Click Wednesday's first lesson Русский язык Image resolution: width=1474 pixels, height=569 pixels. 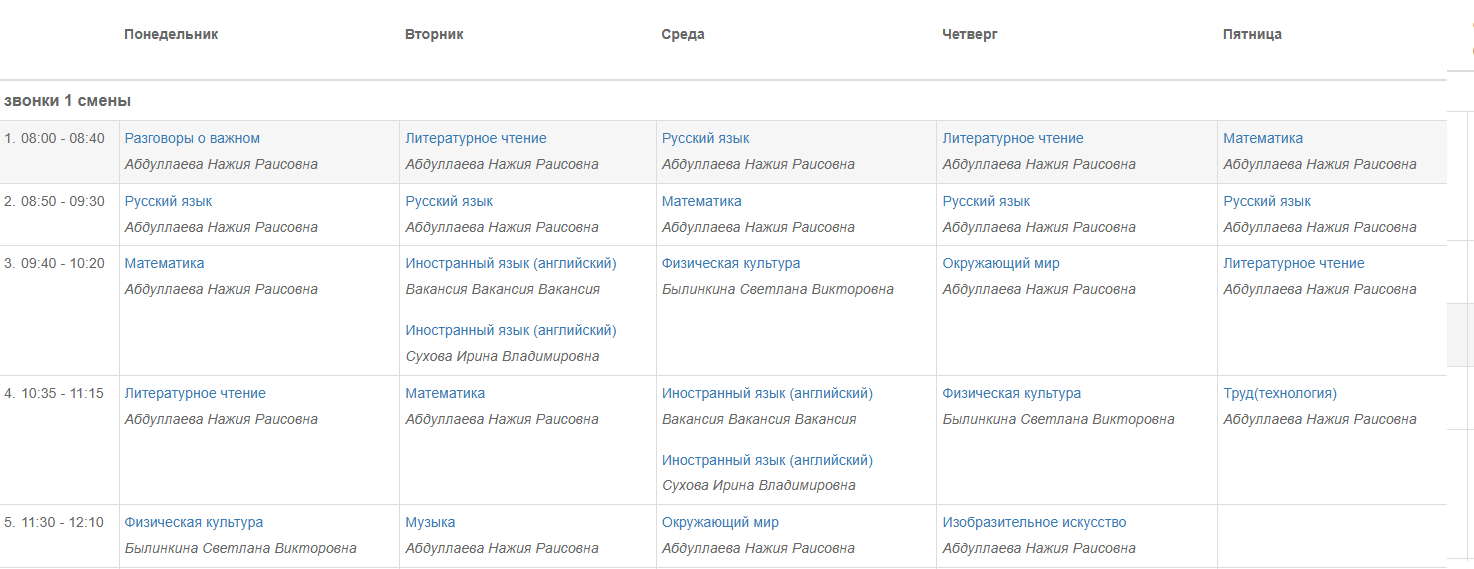pyautogui.click(x=705, y=138)
